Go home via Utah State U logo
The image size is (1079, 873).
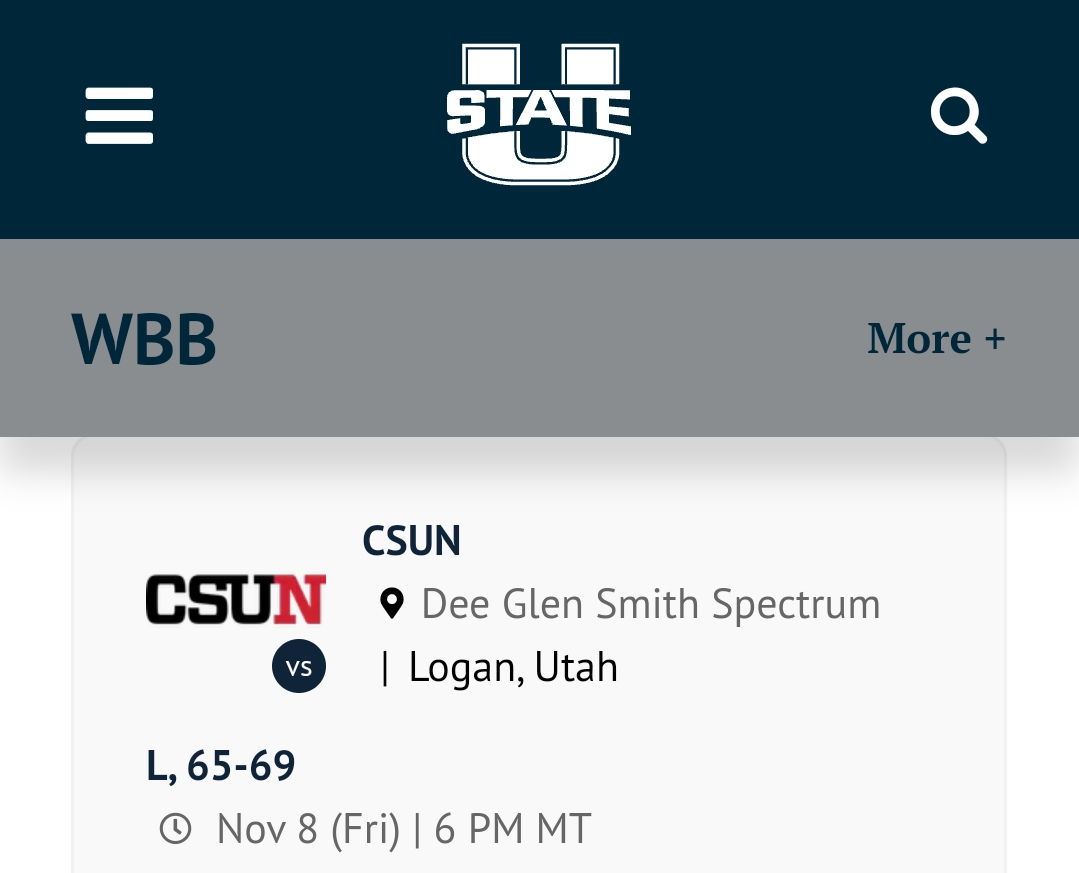click(539, 114)
